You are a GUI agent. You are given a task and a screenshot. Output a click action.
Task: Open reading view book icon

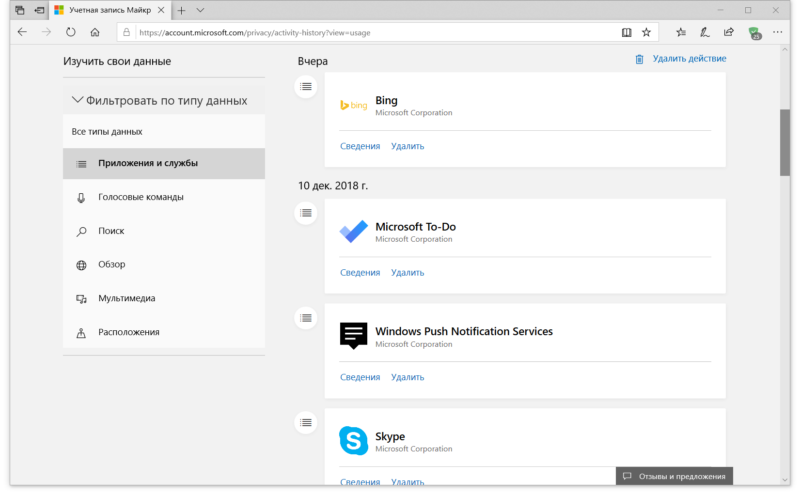tap(627, 32)
